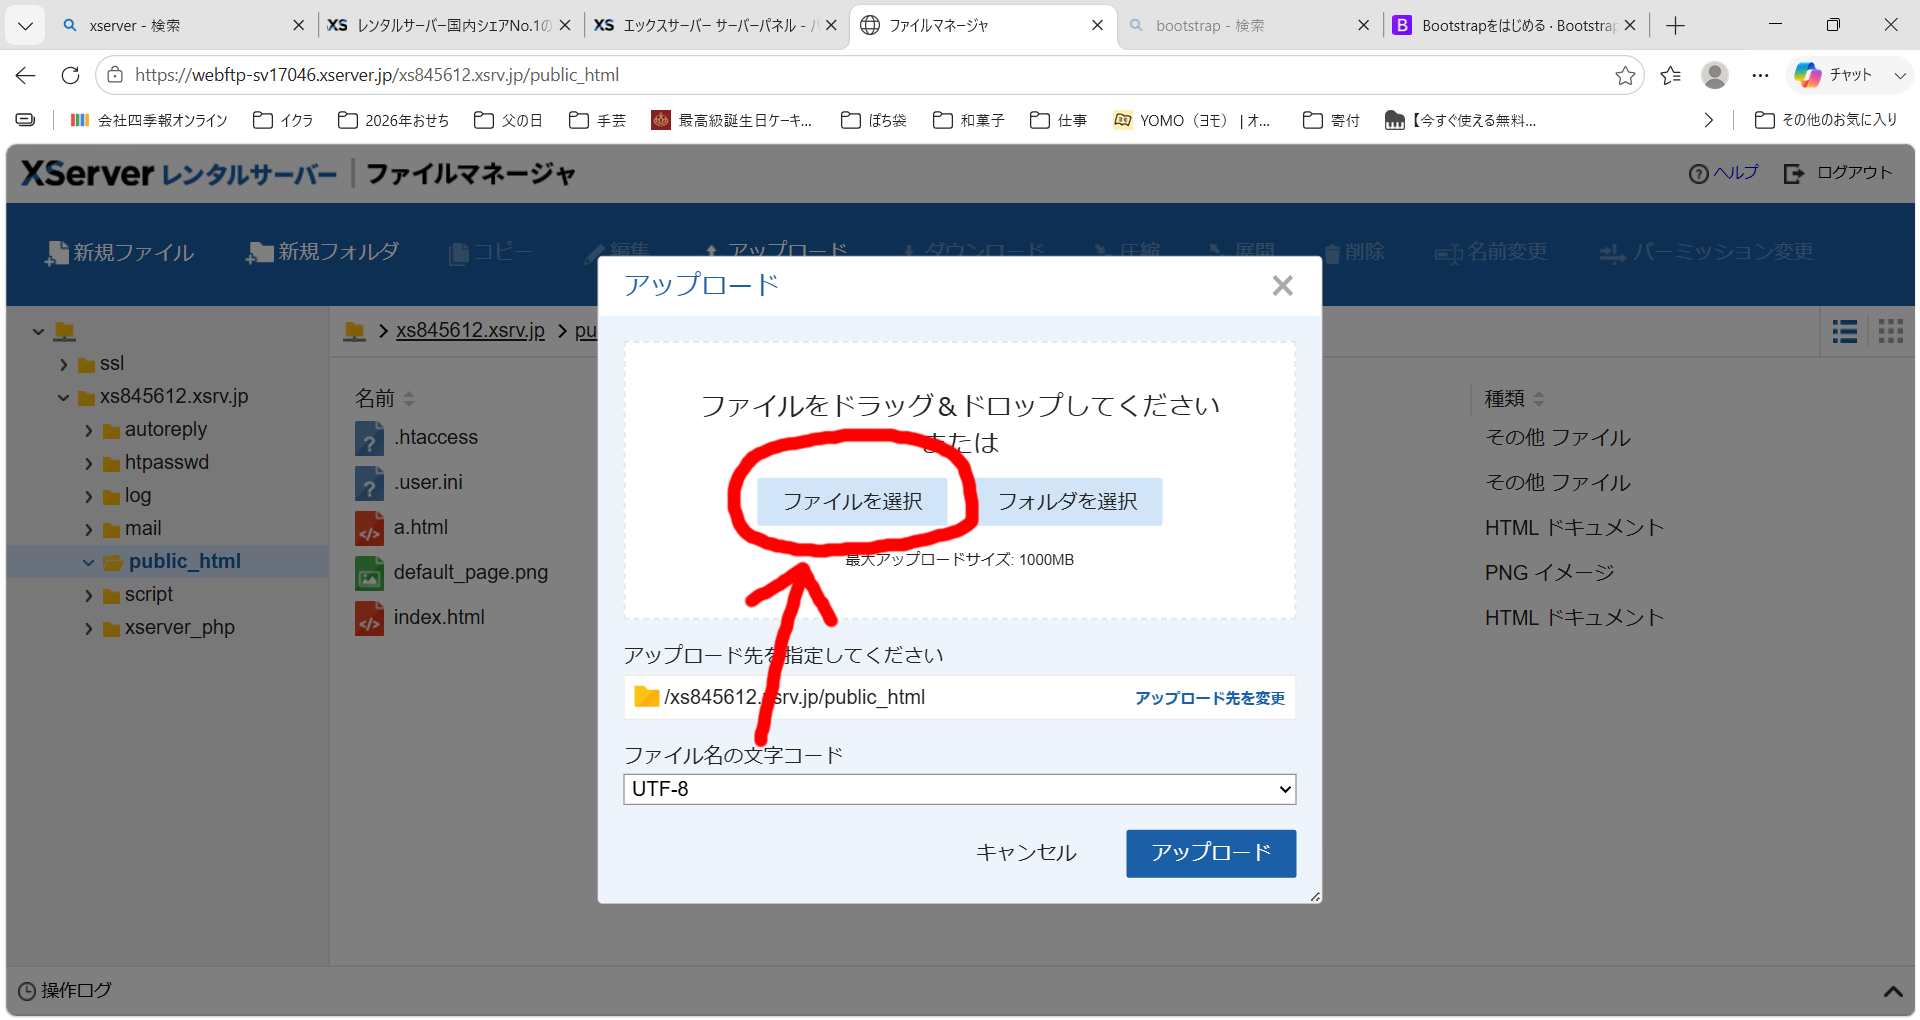Switch to list view icon

click(1844, 331)
